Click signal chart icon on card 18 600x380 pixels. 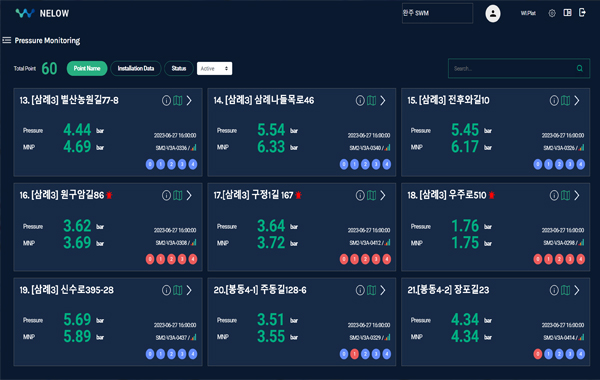582,242
